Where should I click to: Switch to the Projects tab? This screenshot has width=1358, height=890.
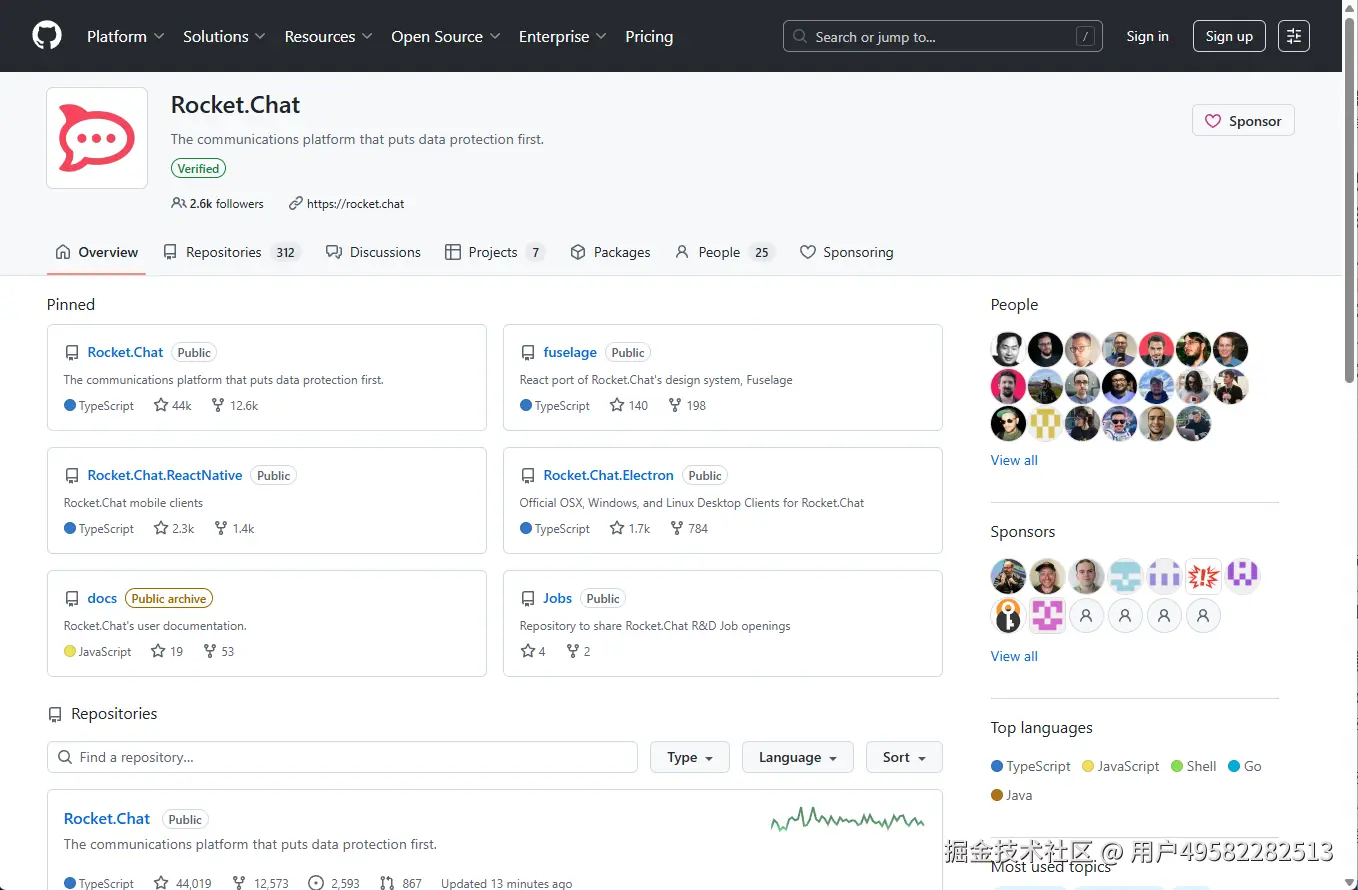495,252
